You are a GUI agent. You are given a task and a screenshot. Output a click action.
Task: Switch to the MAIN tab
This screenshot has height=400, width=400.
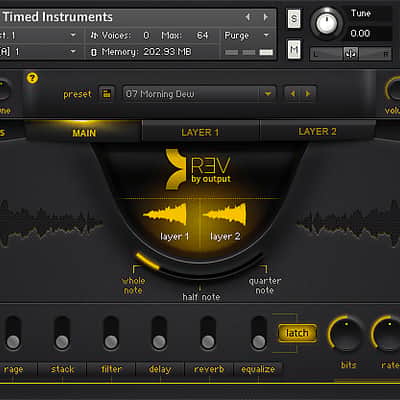click(x=84, y=133)
